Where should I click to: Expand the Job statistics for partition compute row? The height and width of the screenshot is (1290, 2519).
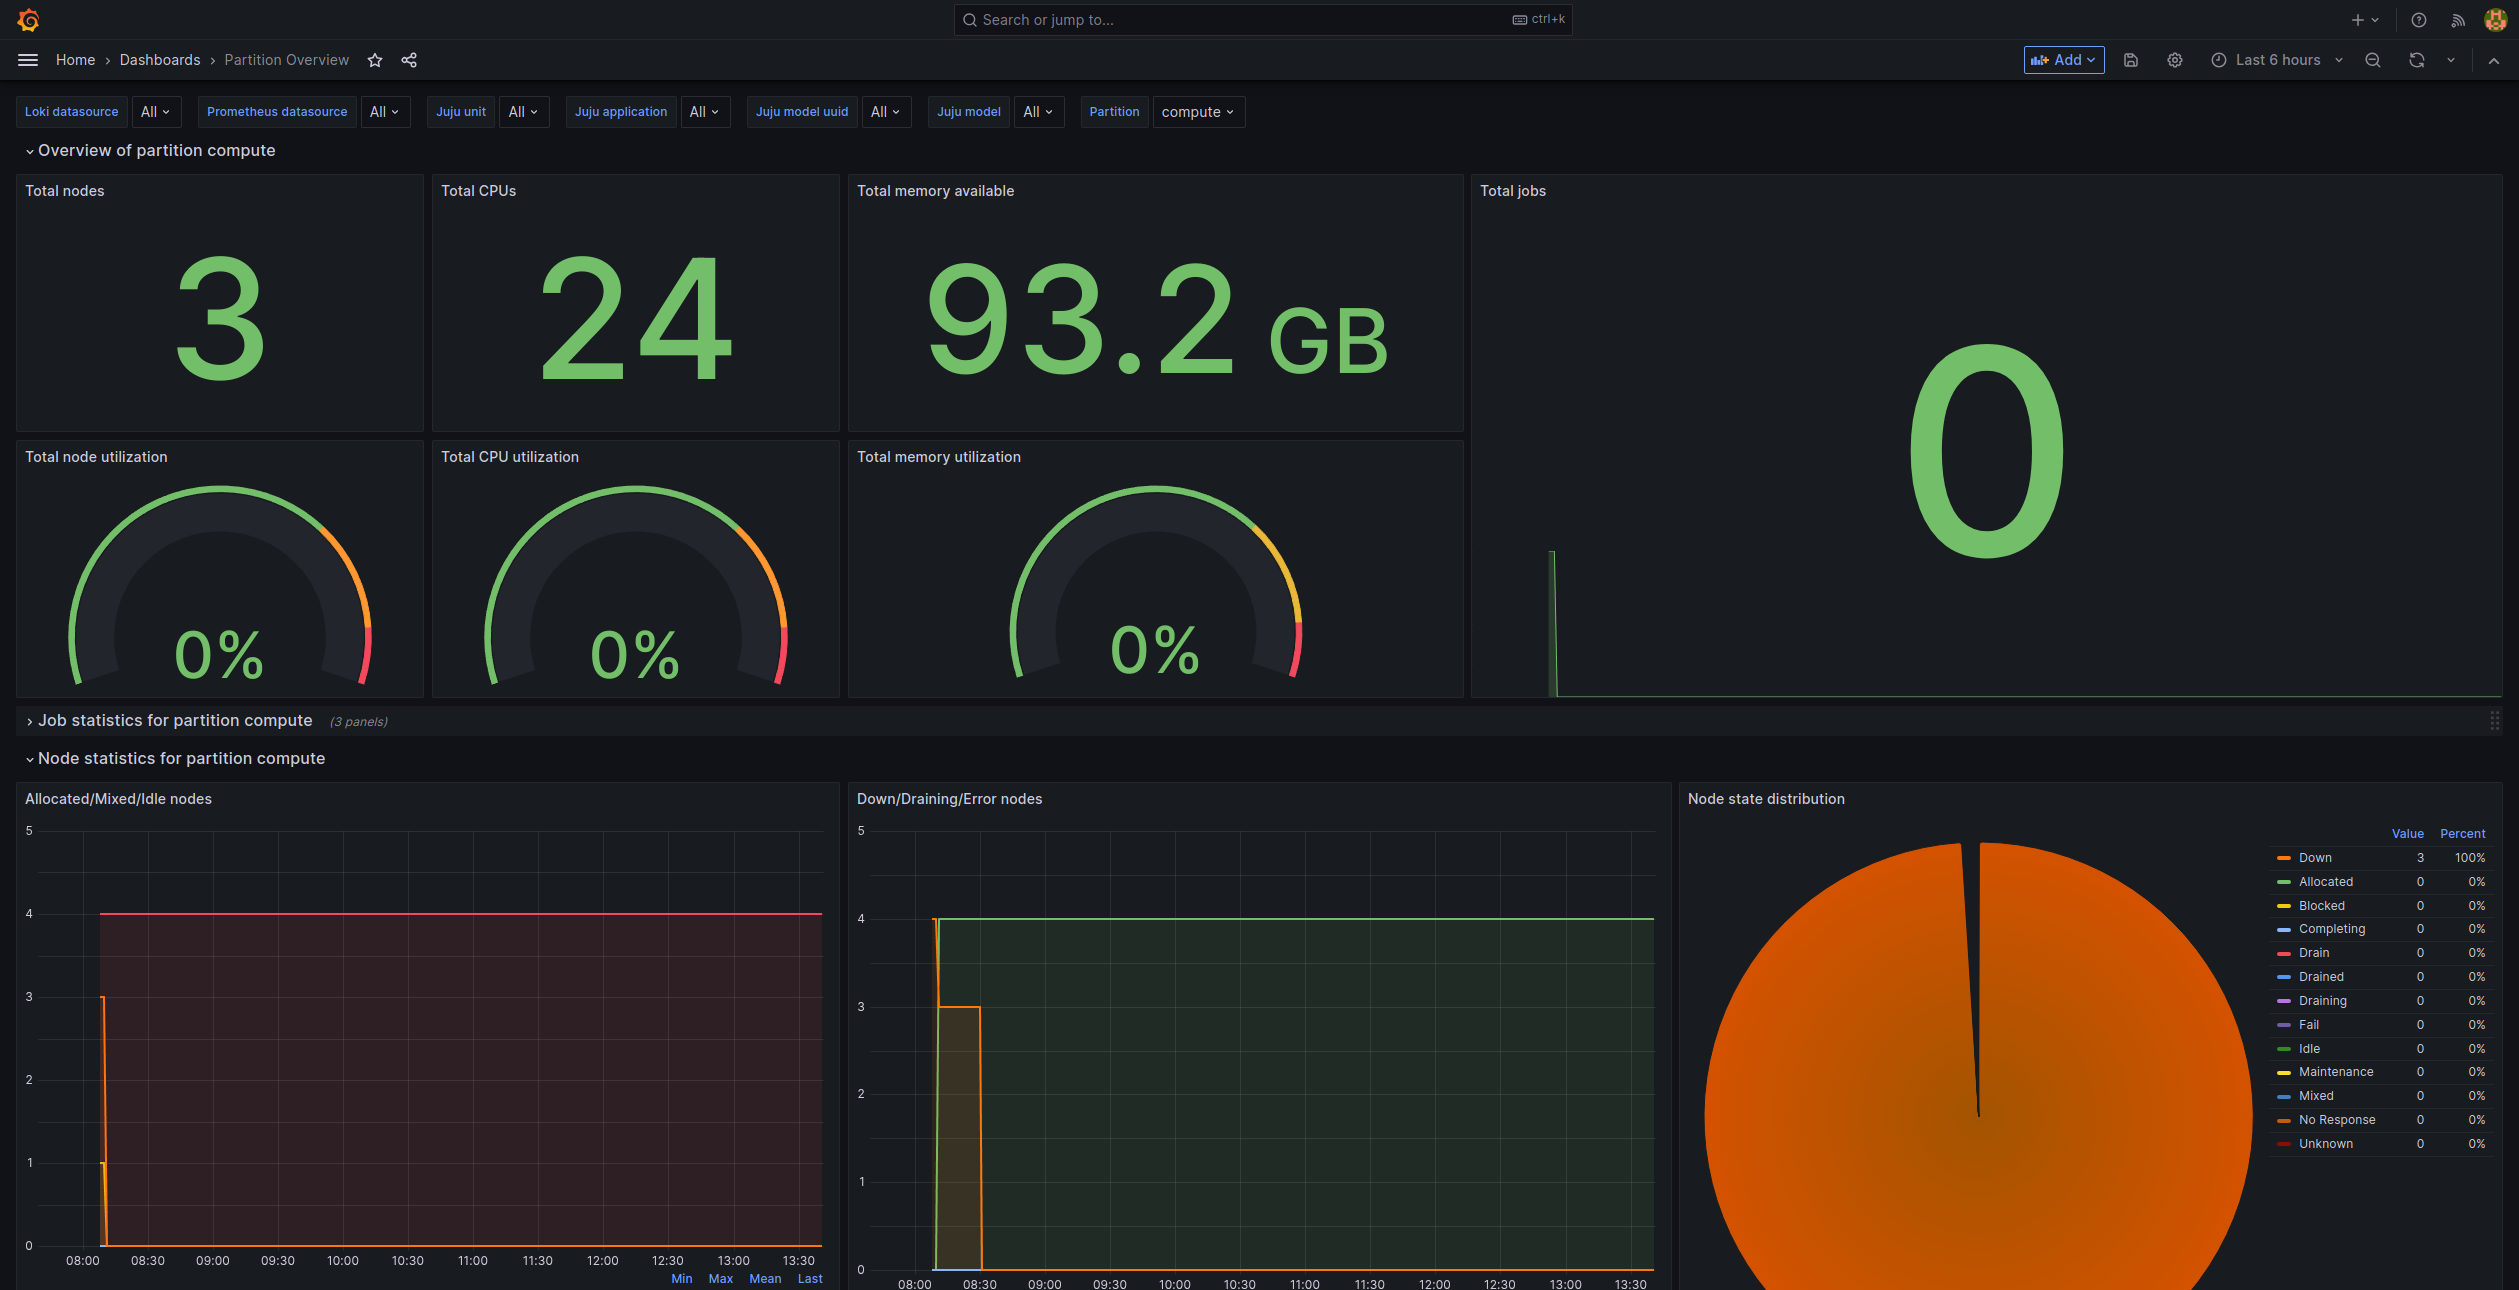click(x=169, y=721)
